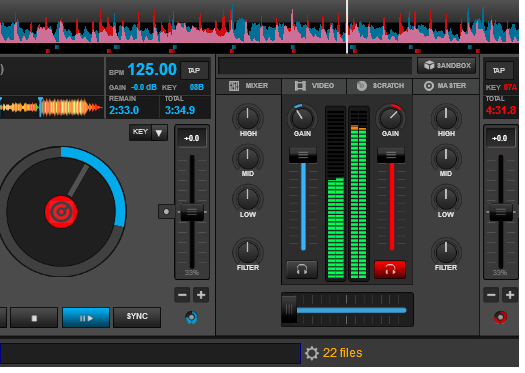525x373 pixels.
Task: Select the SCRATCH tab
Action: tap(380, 86)
